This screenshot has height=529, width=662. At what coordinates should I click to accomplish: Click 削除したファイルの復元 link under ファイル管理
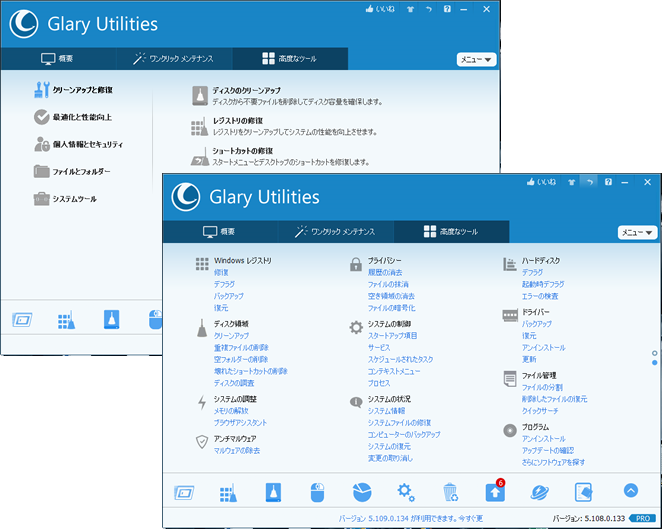[554, 399]
